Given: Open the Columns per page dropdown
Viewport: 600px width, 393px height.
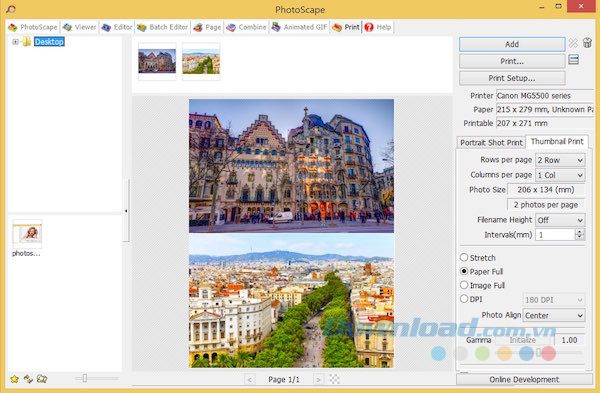Looking at the screenshot, I should point(560,175).
